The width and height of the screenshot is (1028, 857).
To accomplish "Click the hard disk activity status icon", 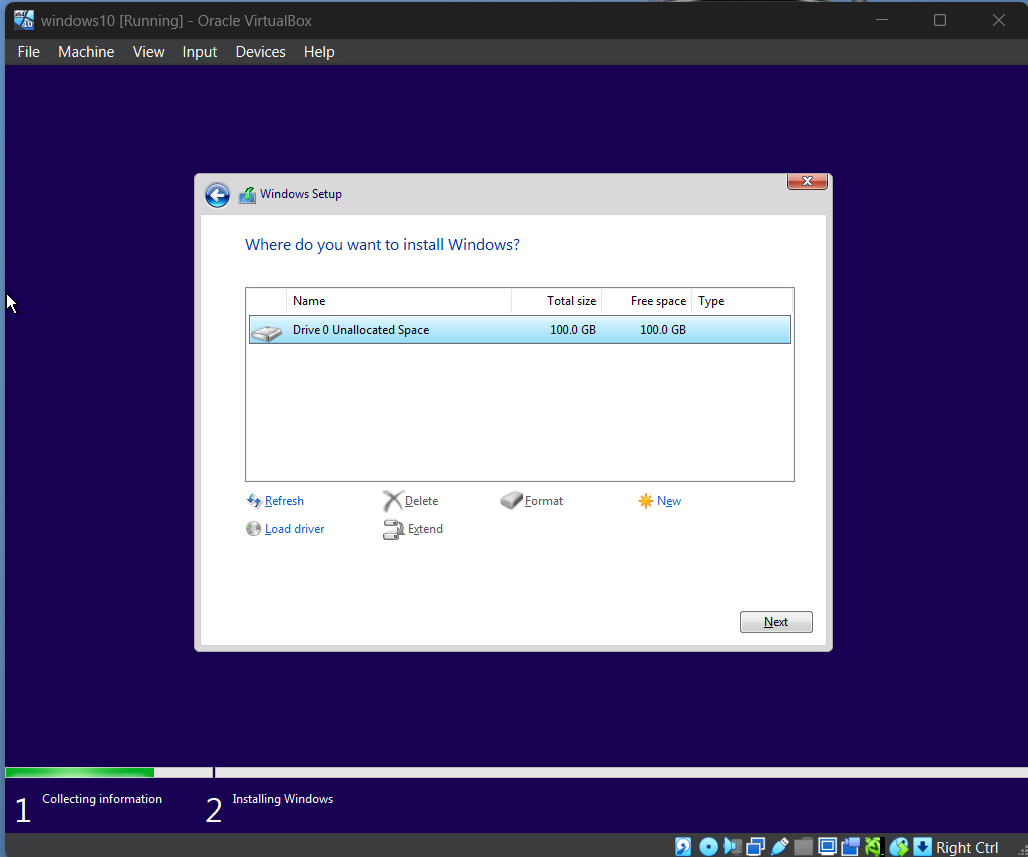I will tap(683, 847).
